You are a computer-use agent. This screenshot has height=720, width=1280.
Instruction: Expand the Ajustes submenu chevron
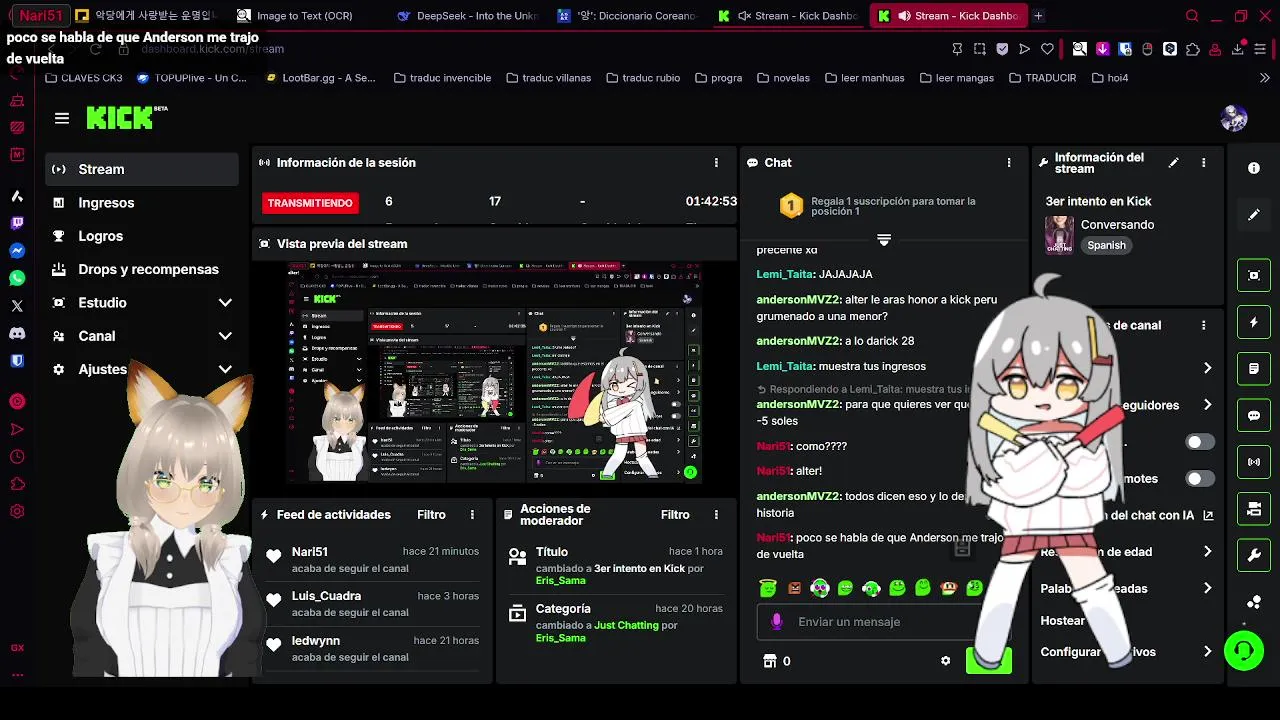click(x=225, y=369)
